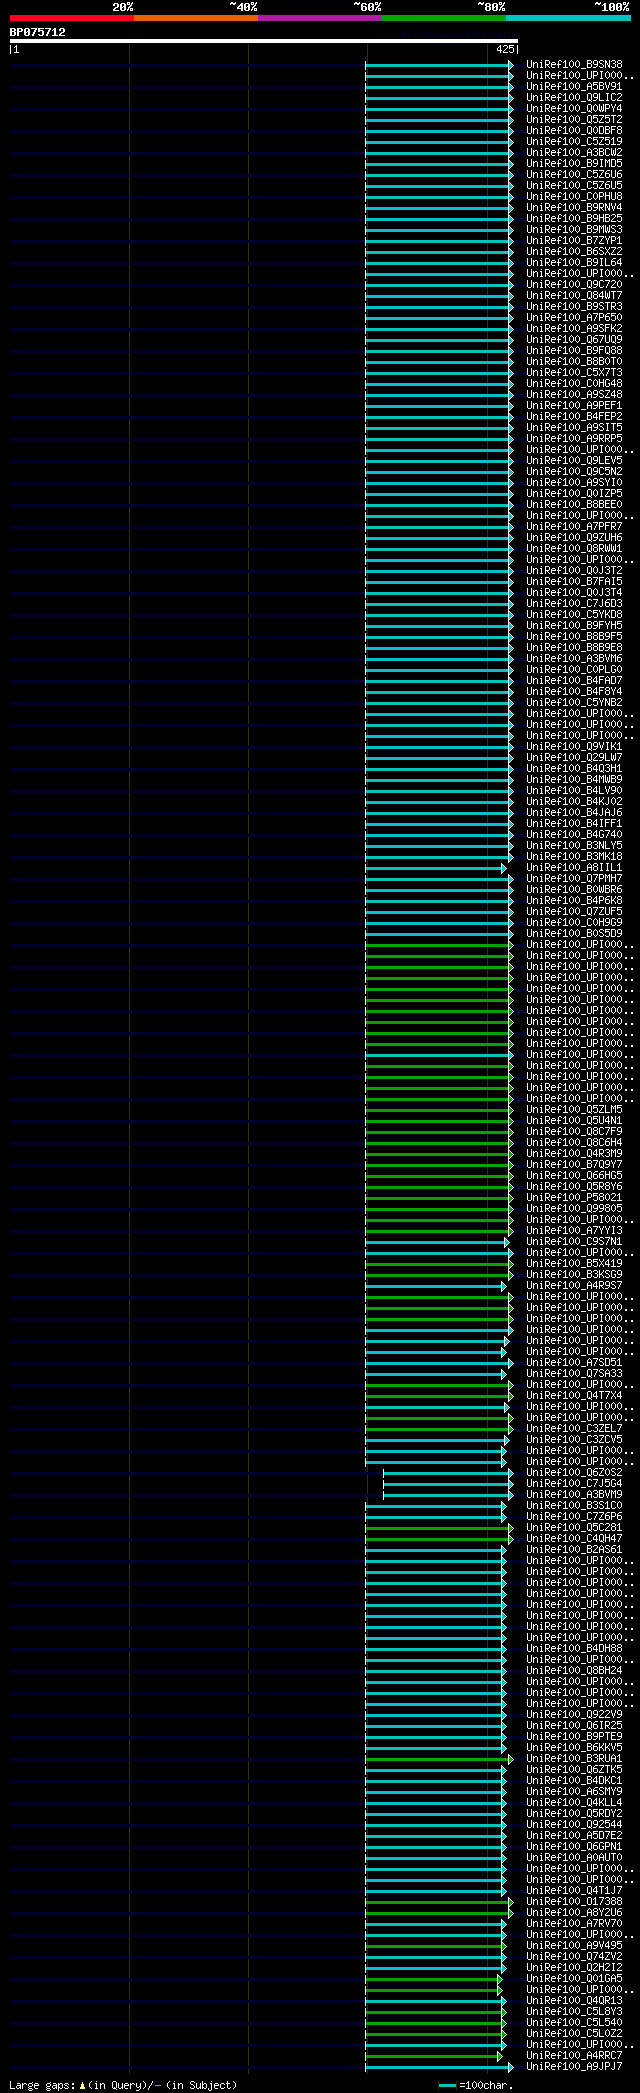Select the UniRef100_A7P650 label
Viewport: 640px width, 2093px height.
(574, 318)
